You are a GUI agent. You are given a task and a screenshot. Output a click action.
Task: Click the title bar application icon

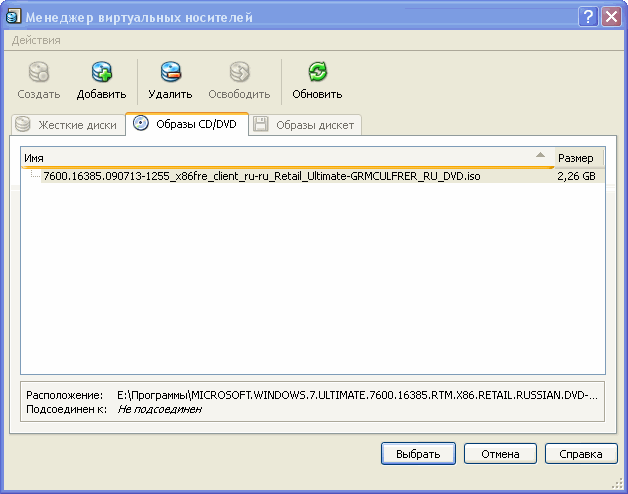14,17
